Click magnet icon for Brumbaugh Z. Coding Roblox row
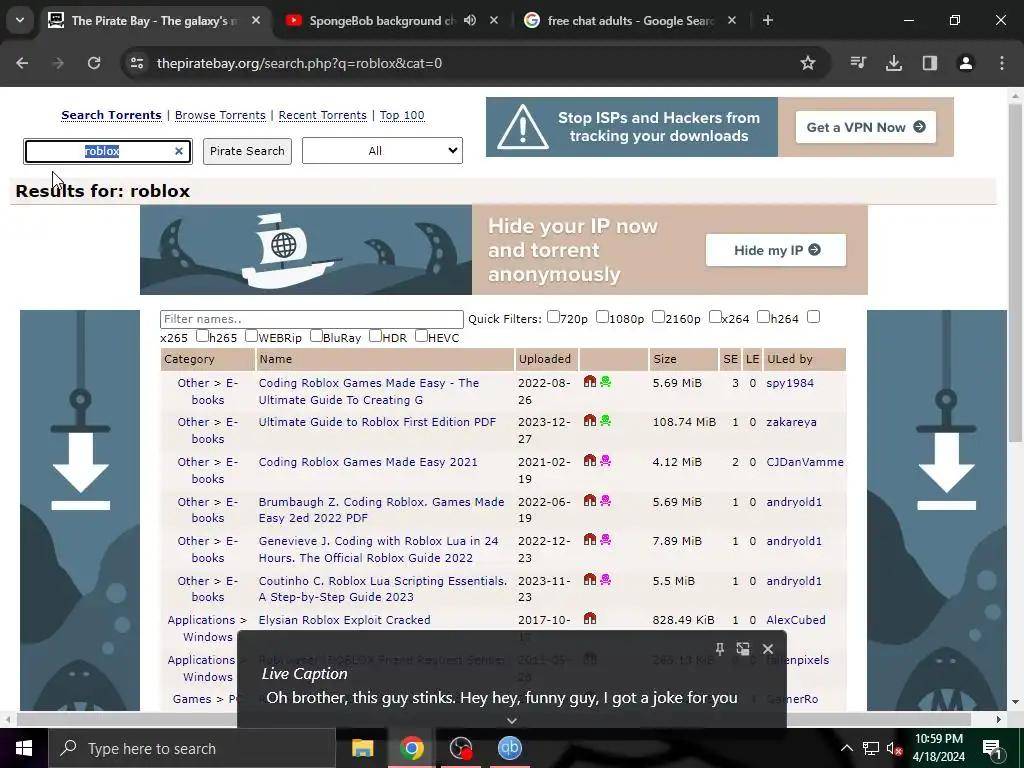1024x768 pixels. 590,500
